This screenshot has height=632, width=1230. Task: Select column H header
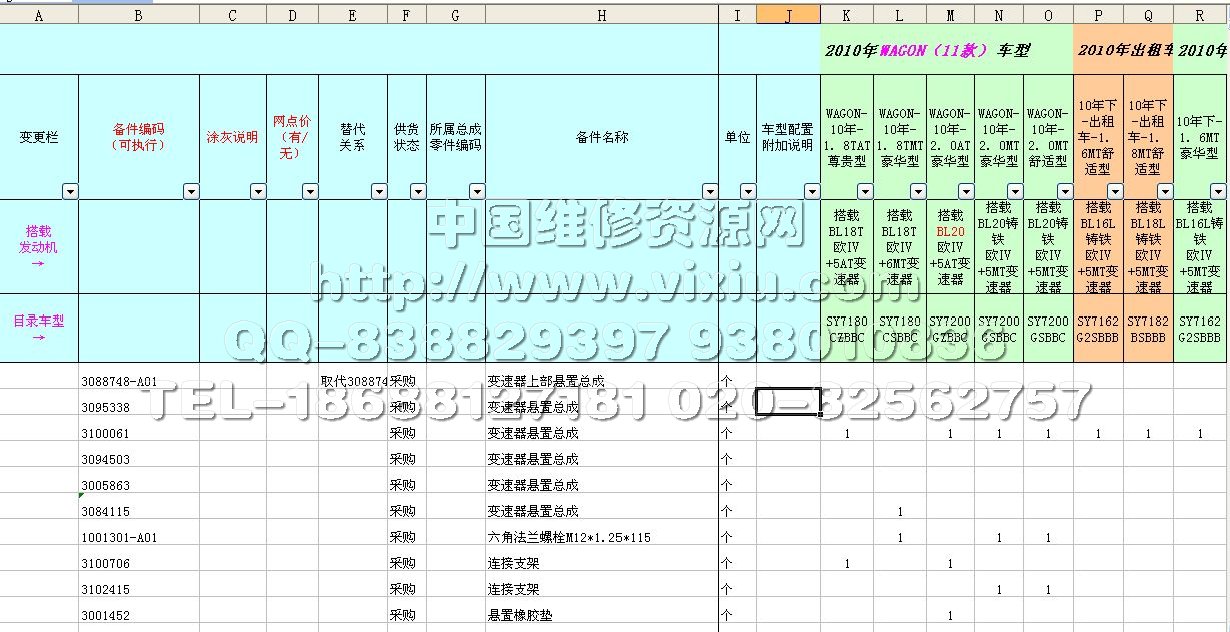click(x=601, y=16)
